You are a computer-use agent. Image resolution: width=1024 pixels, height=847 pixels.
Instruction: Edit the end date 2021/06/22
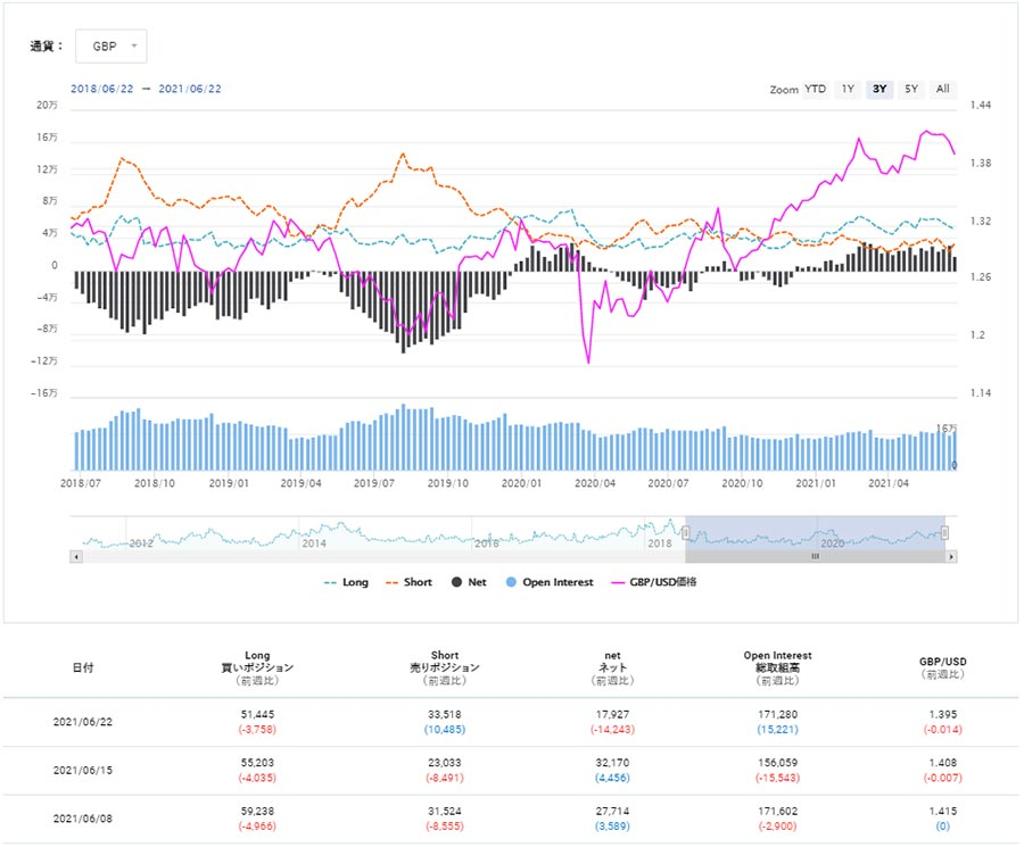click(190, 89)
